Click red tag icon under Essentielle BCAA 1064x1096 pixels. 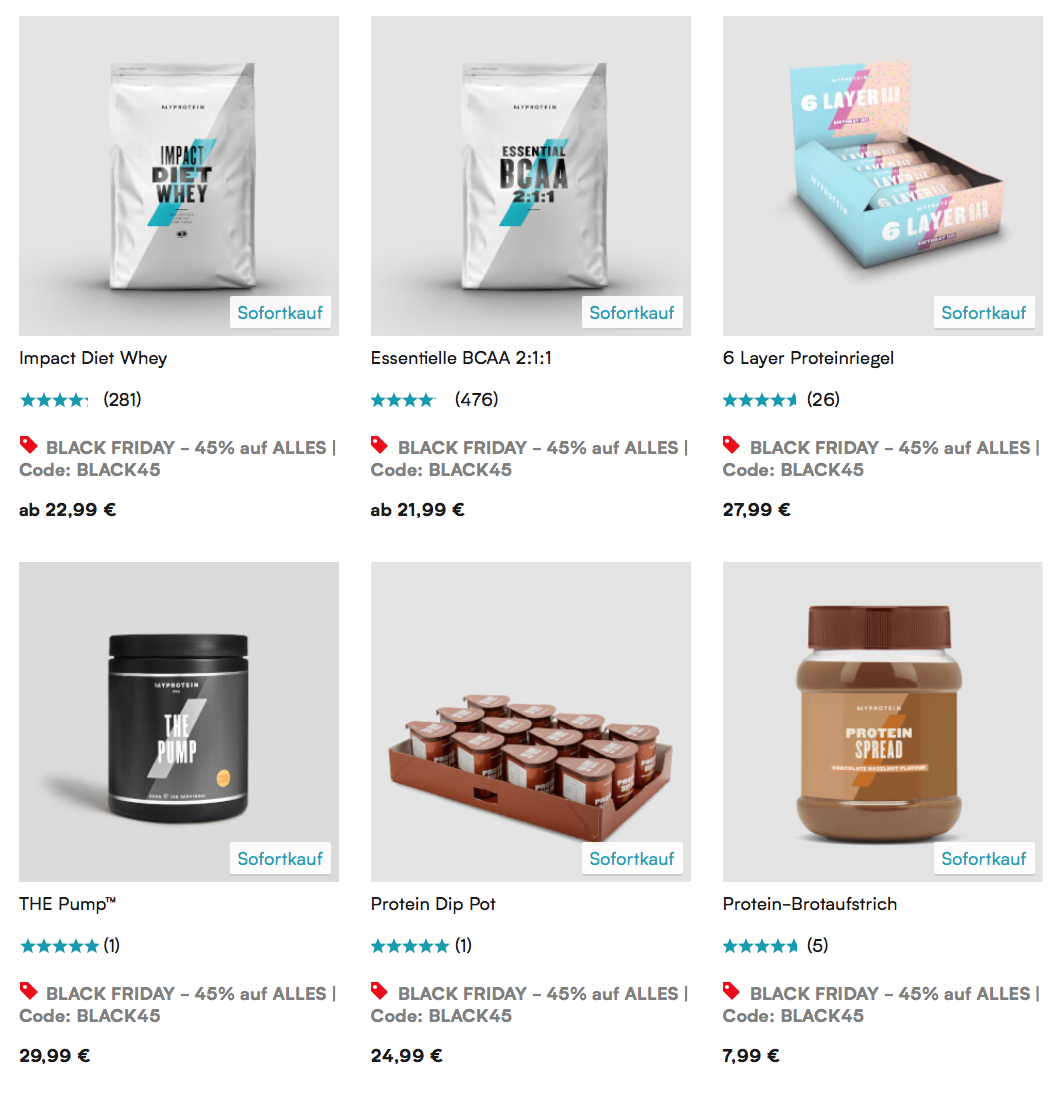point(380,445)
